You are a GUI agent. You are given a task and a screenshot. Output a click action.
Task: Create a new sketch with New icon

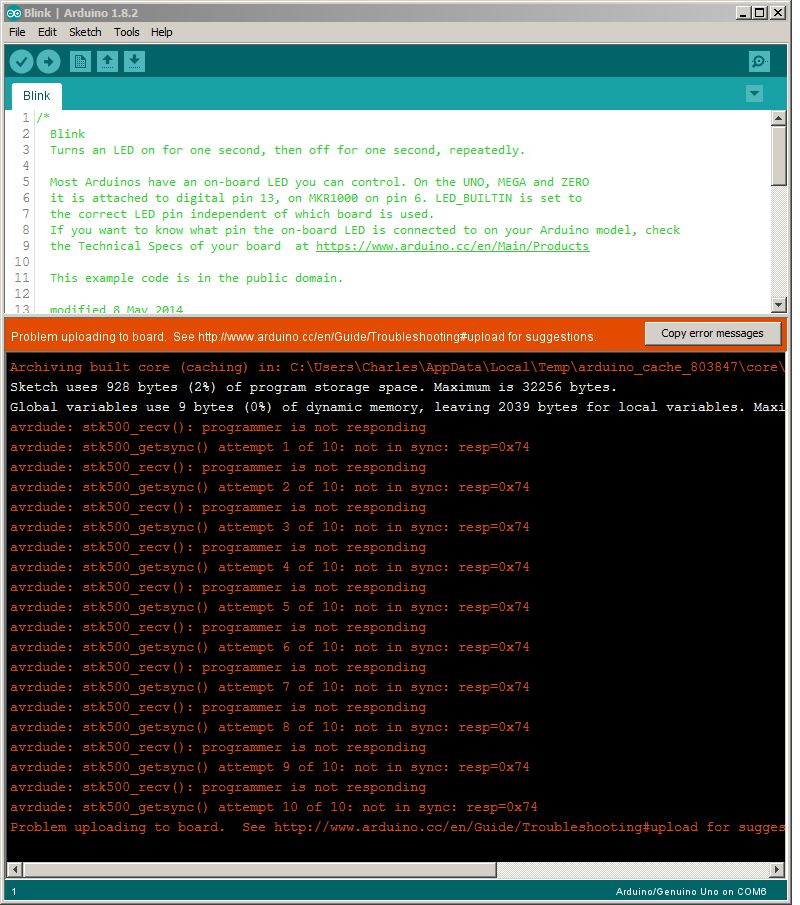[x=80, y=62]
